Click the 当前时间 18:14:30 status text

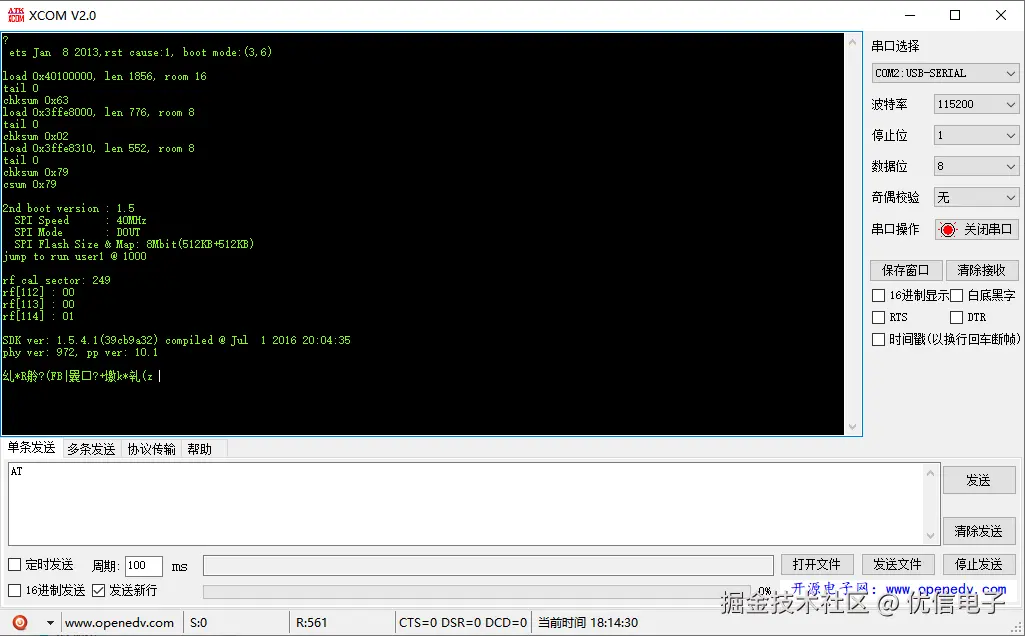pyautogui.click(x=588, y=623)
